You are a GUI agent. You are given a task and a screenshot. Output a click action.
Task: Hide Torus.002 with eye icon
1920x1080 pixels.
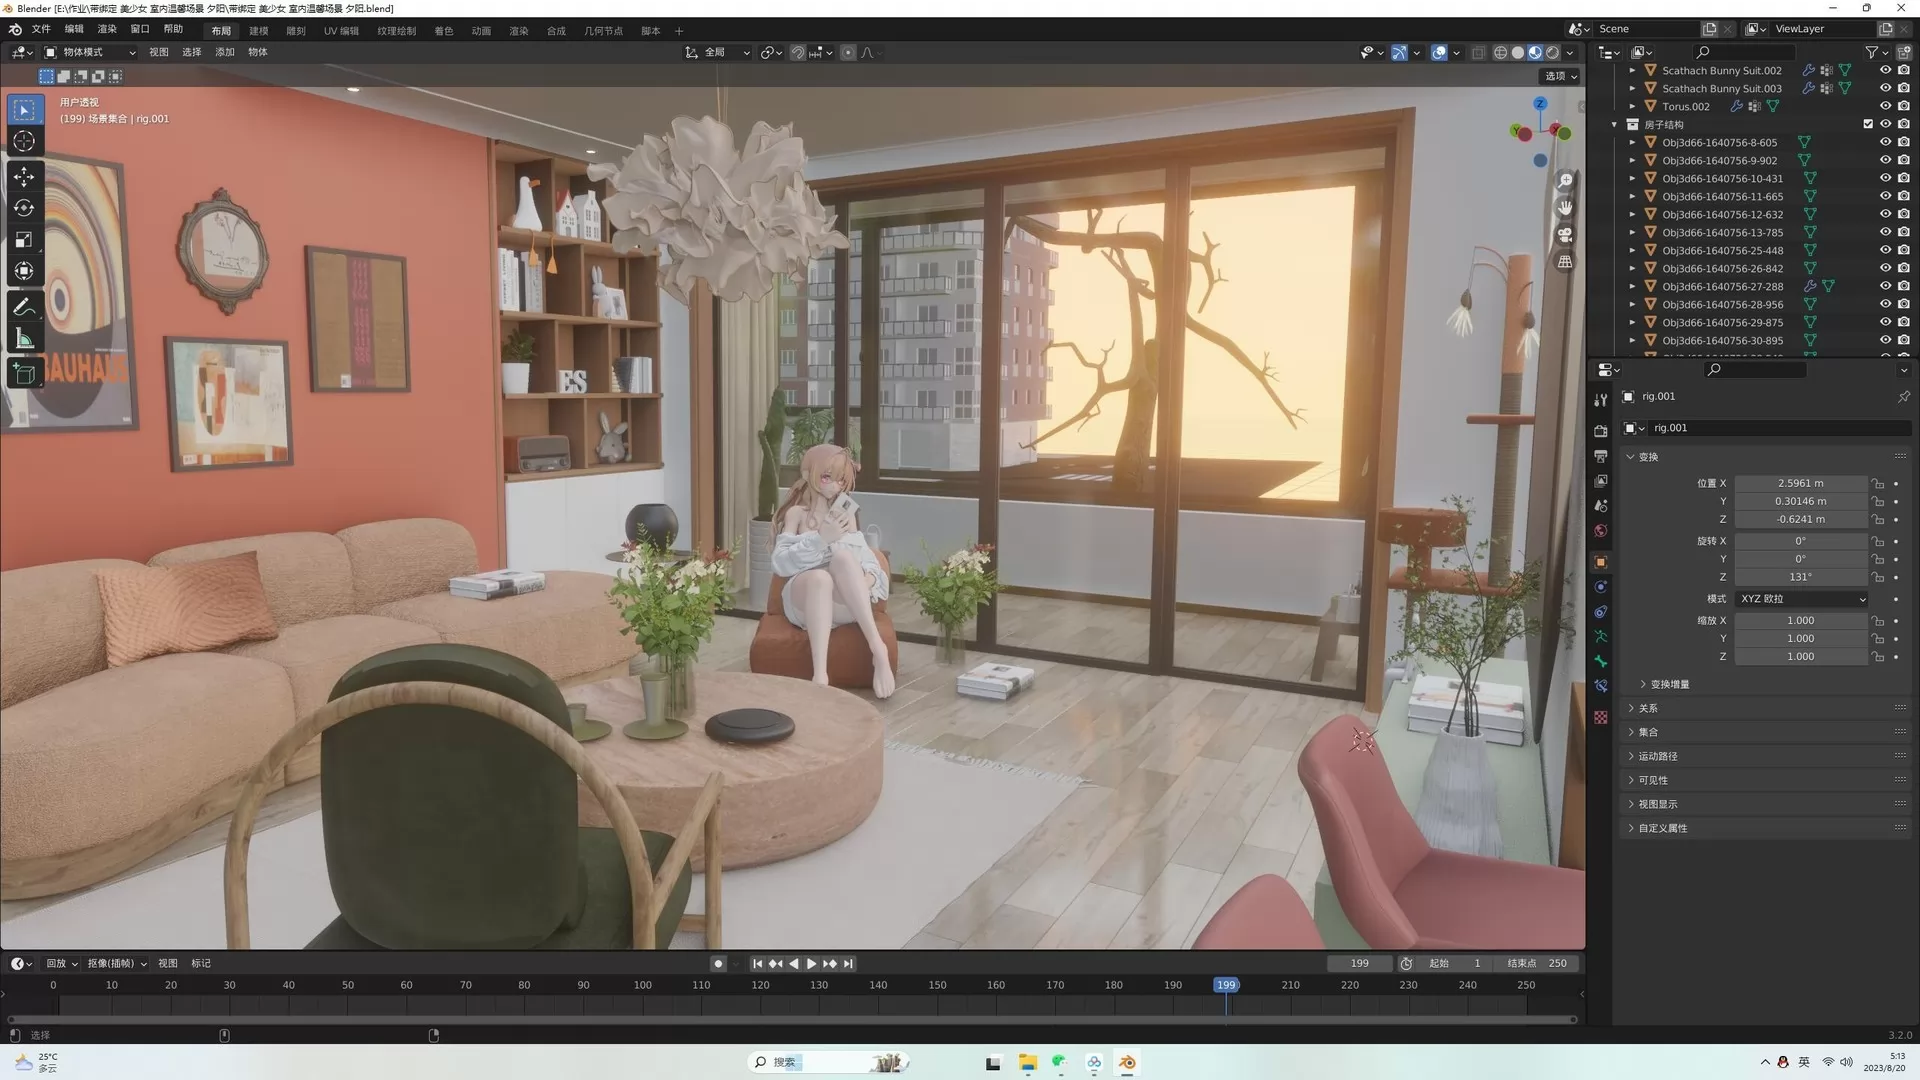point(1885,106)
